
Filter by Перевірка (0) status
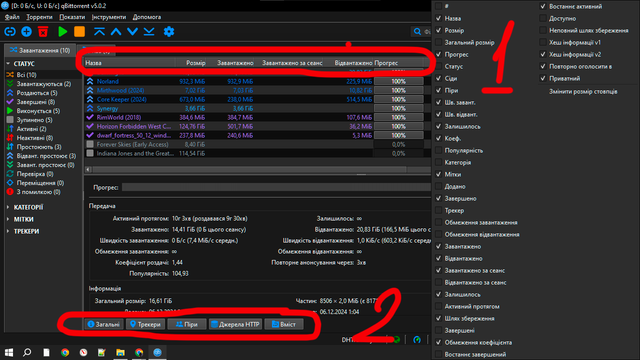pos(35,173)
